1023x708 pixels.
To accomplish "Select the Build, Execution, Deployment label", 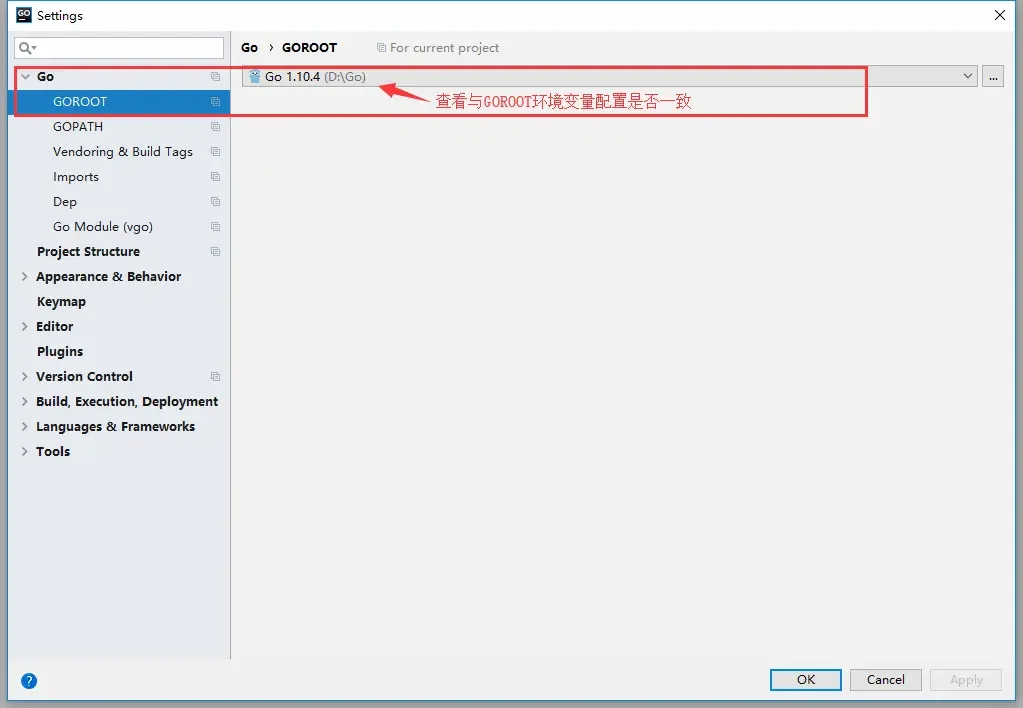I will click(x=127, y=401).
